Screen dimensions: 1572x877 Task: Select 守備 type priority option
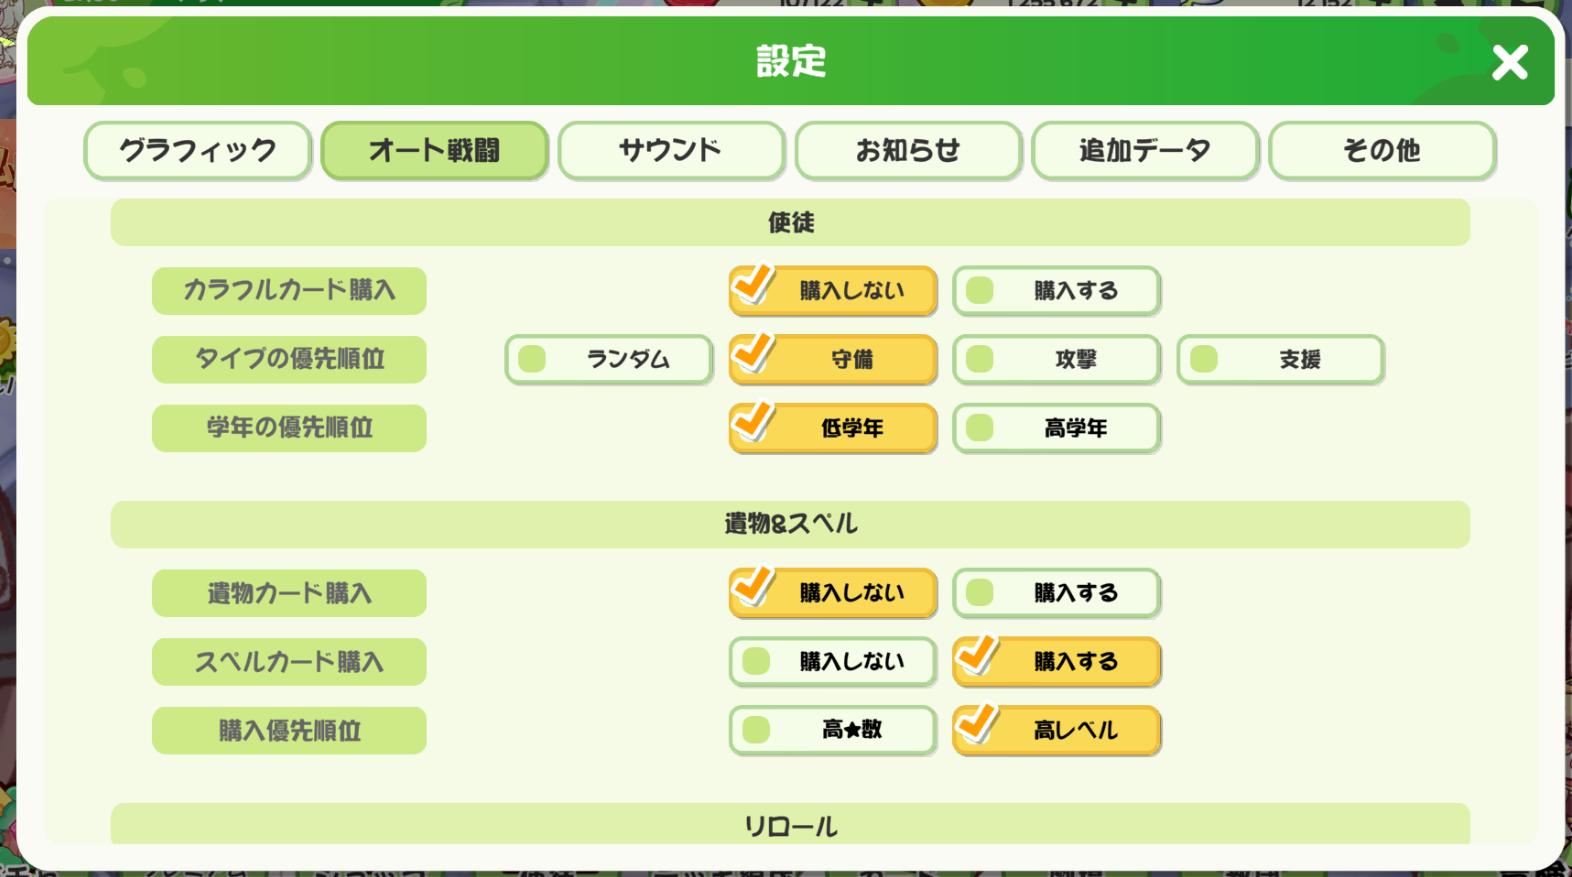832,360
